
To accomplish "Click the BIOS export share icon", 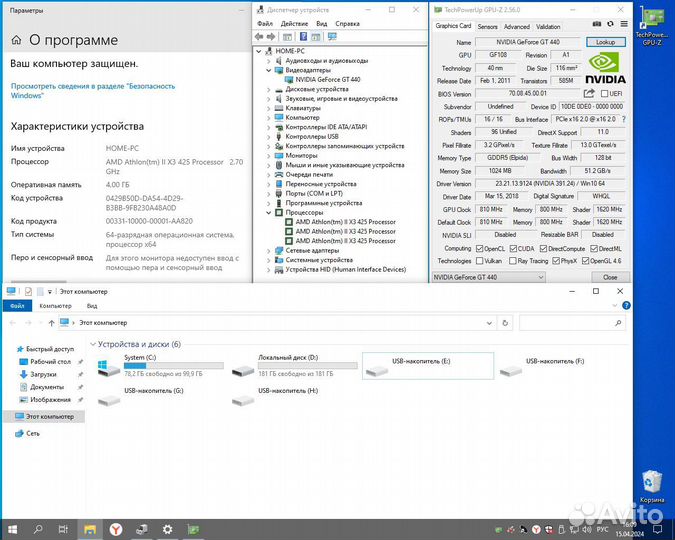I will [586, 93].
